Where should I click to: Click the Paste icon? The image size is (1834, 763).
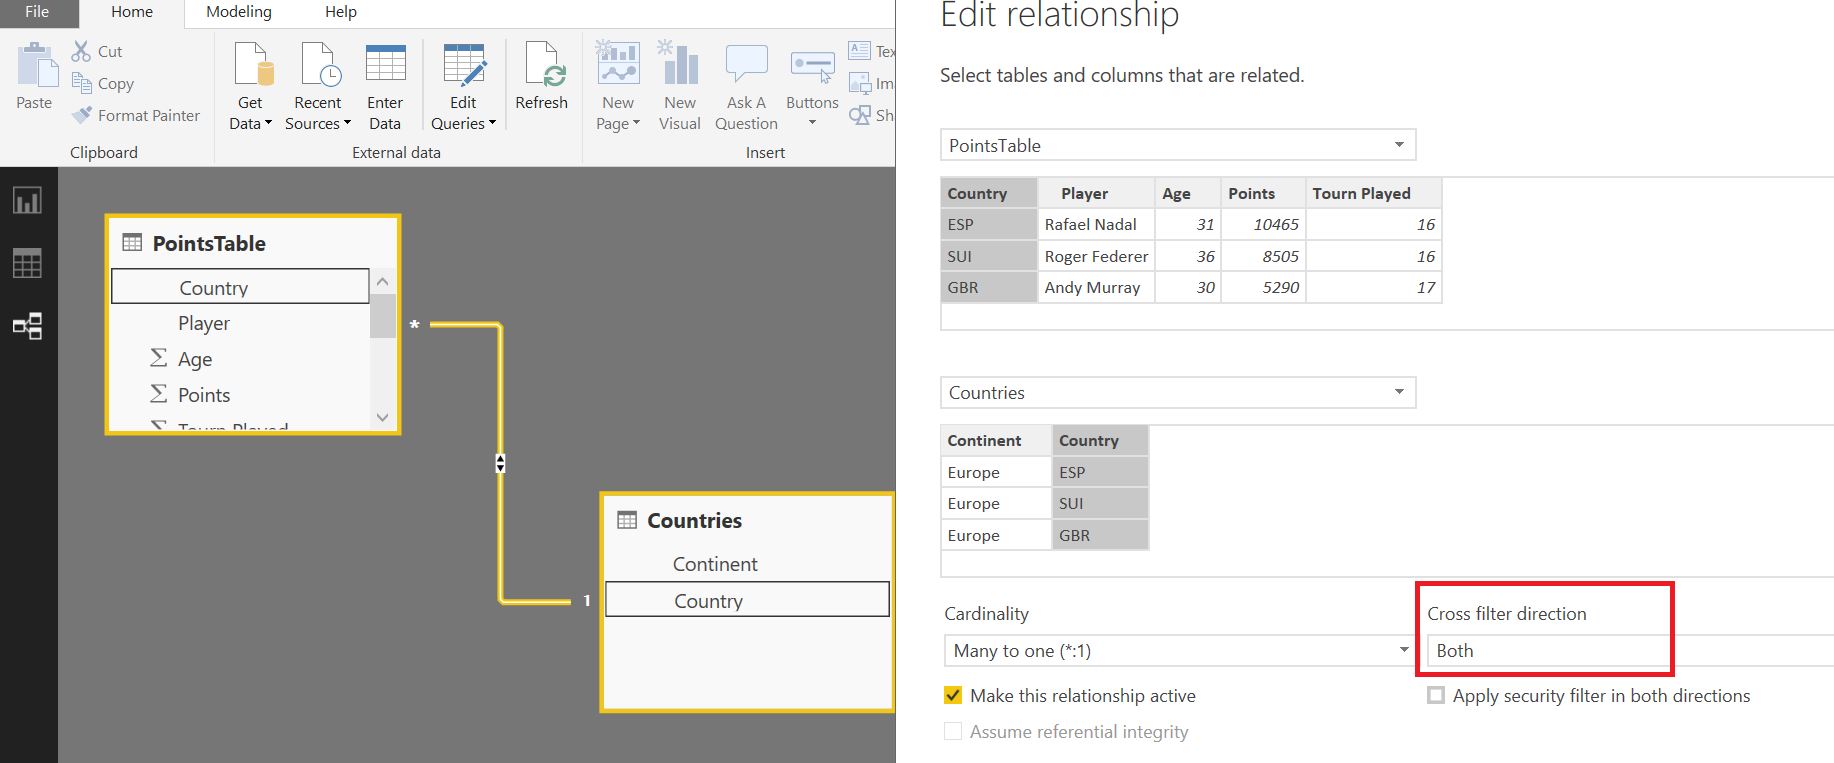[x=37, y=64]
